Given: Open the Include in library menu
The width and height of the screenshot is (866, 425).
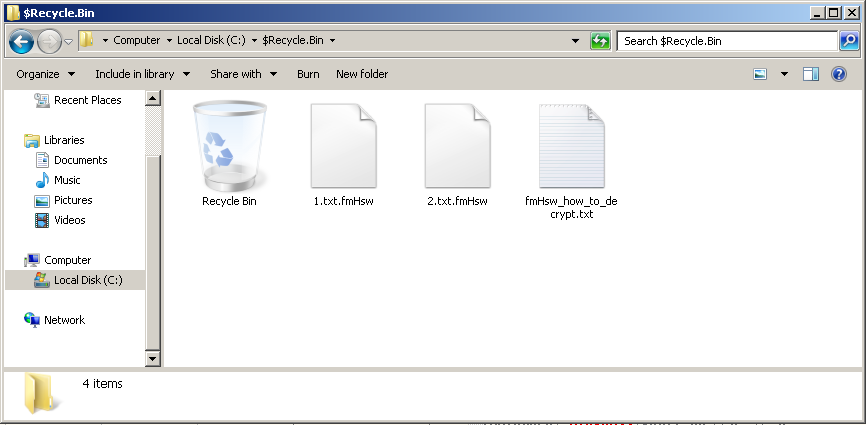Looking at the screenshot, I should (141, 74).
